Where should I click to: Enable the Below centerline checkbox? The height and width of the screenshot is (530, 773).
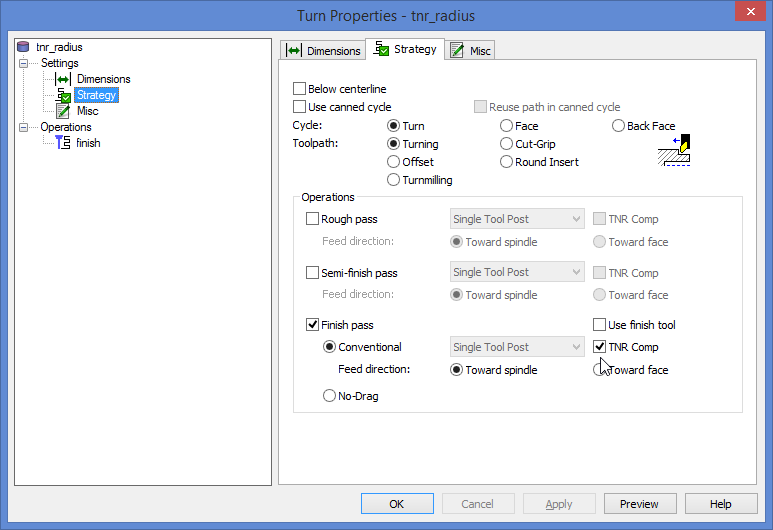[x=300, y=89]
